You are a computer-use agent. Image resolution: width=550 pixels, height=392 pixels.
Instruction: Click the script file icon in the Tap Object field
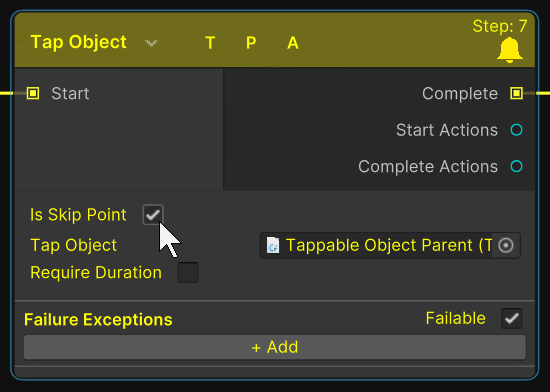tap(273, 245)
